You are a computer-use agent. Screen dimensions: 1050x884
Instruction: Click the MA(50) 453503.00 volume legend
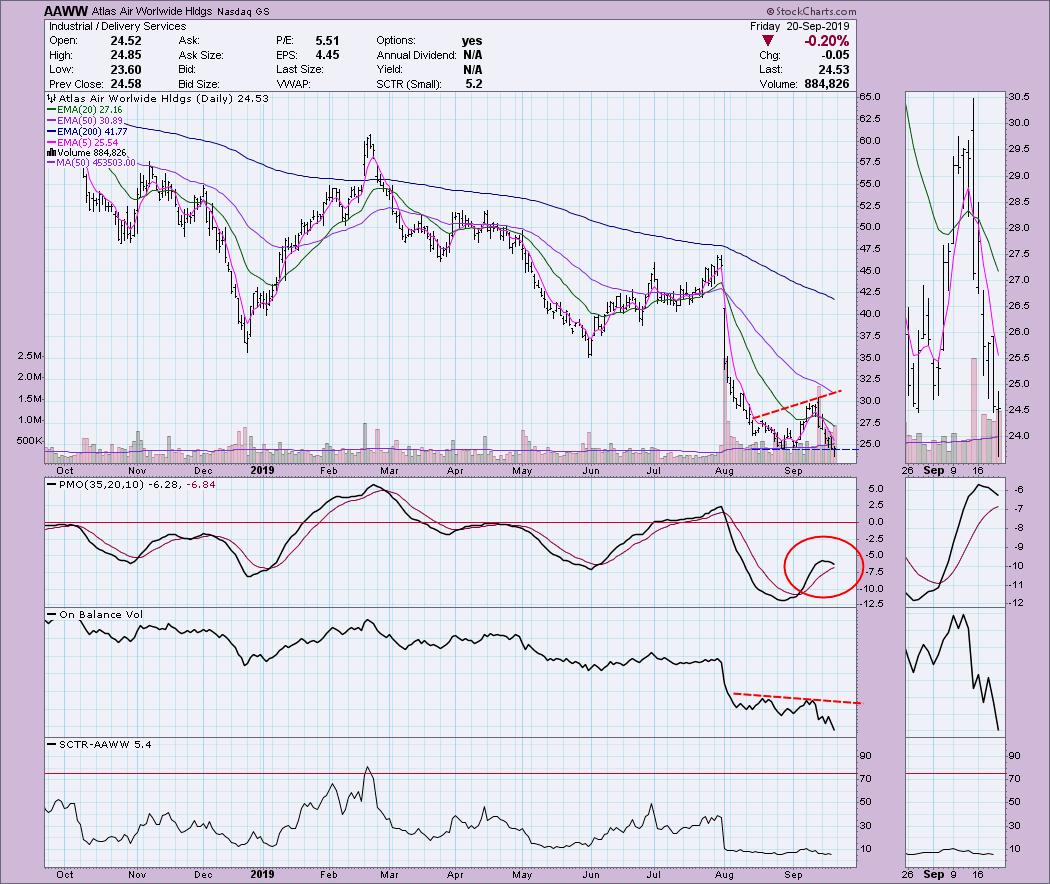[90, 163]
